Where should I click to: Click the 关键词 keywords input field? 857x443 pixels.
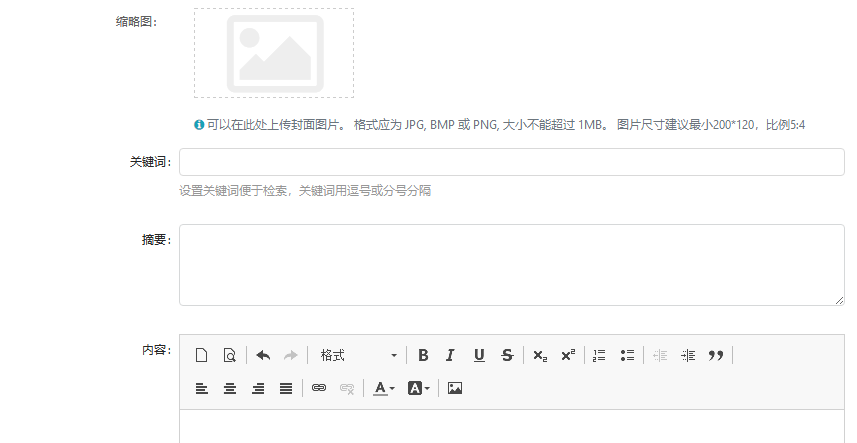(x=511, y=162)
